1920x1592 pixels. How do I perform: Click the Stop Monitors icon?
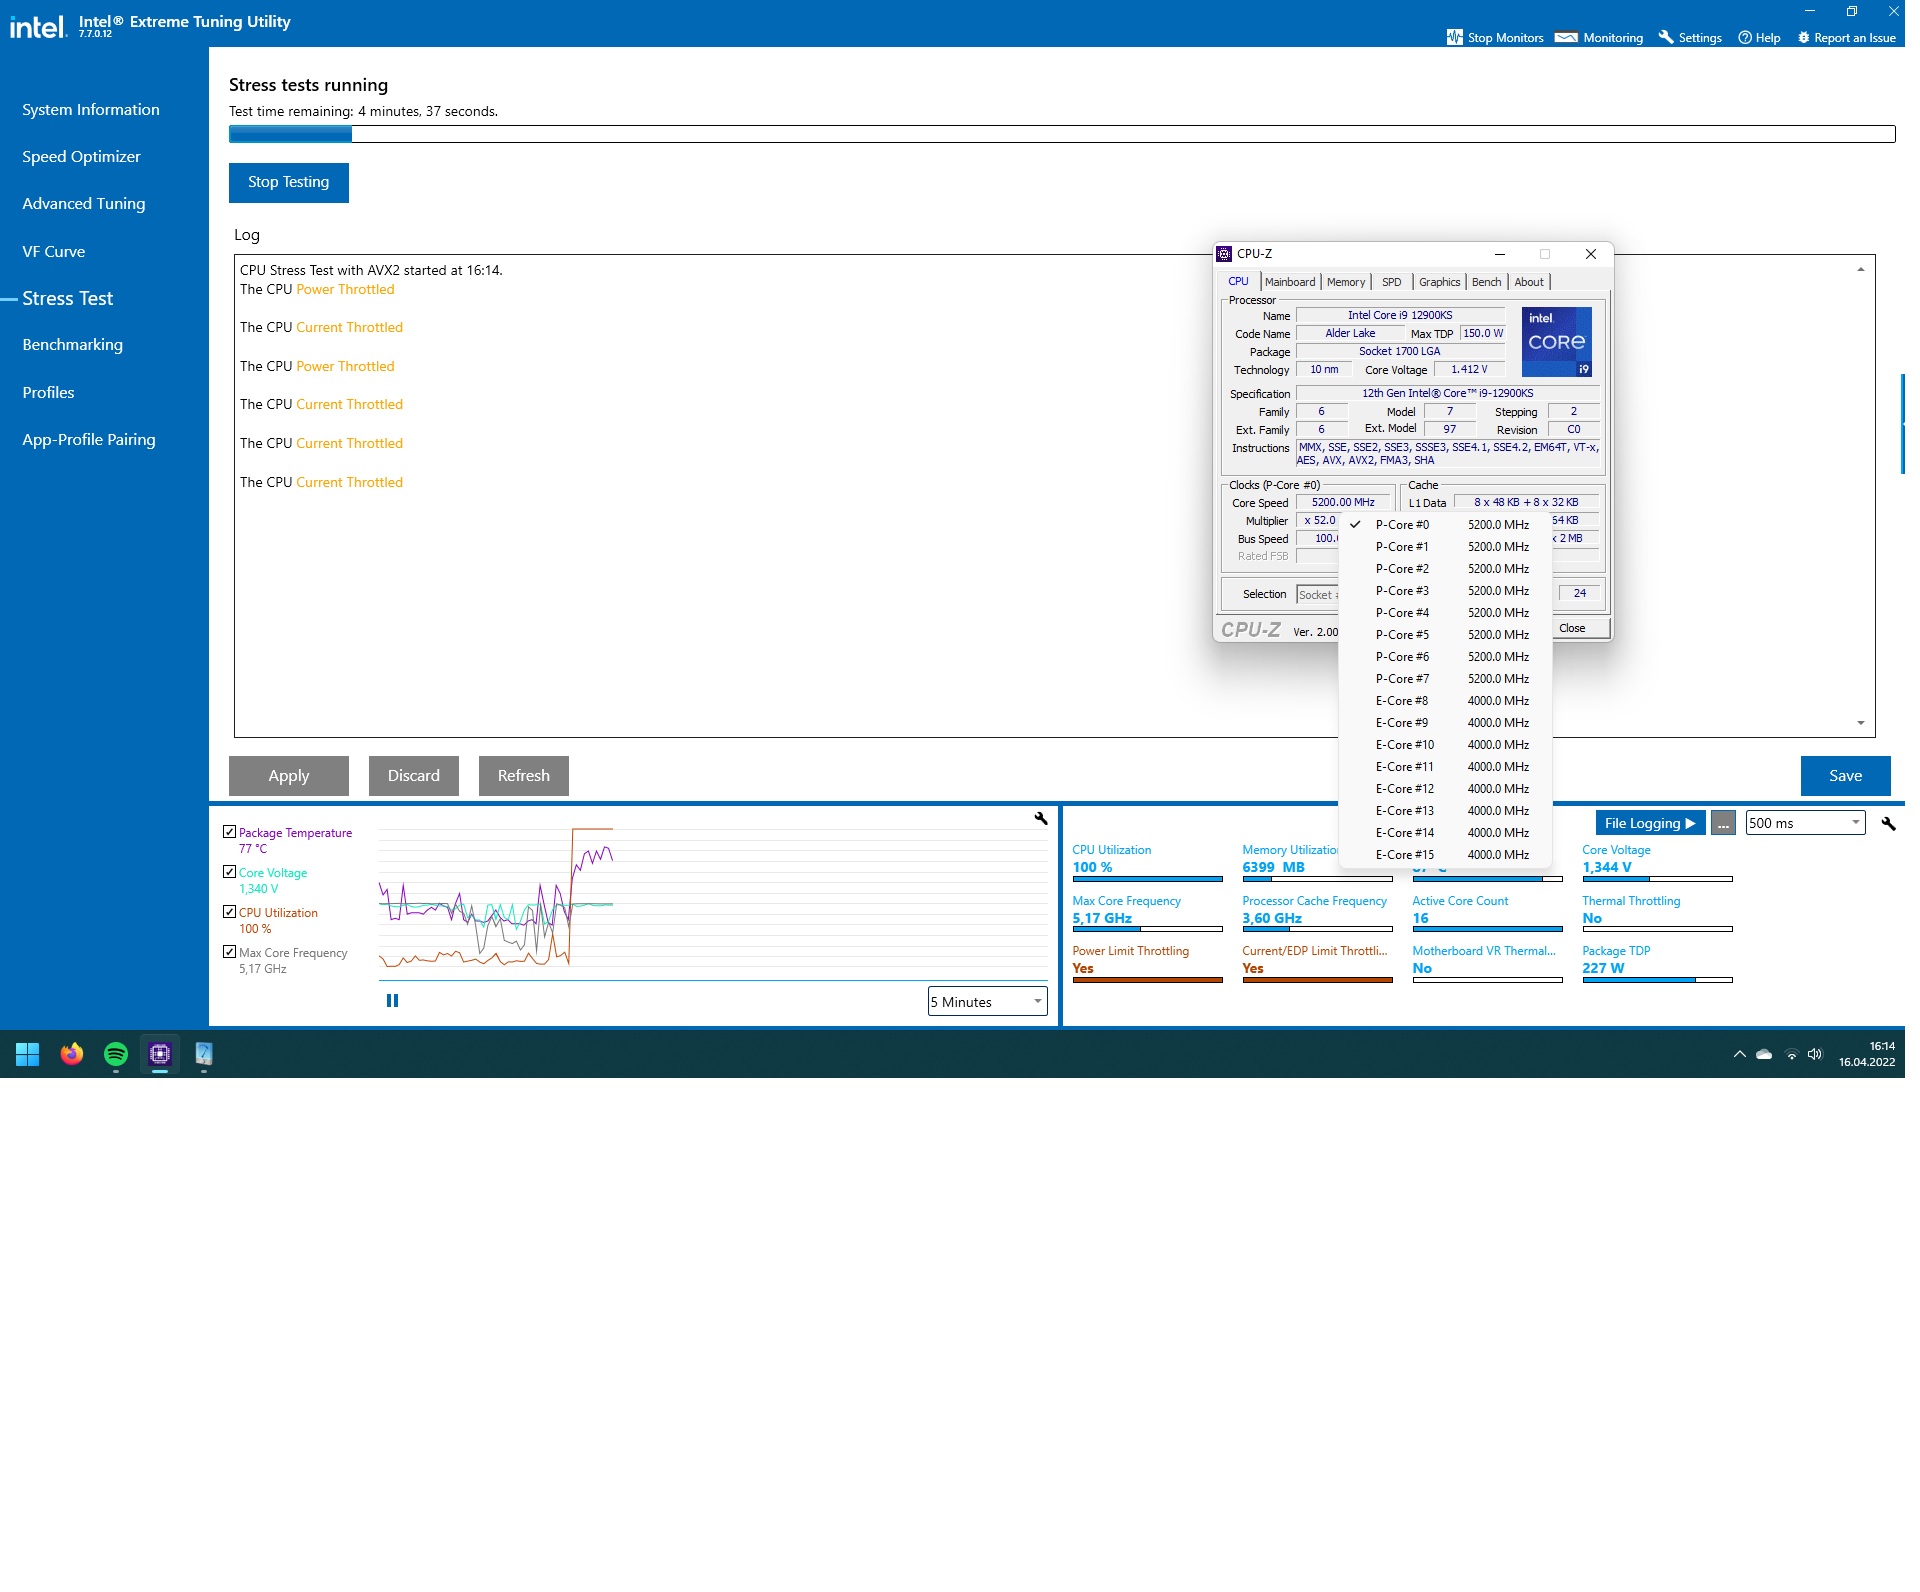pos(1454,38)
